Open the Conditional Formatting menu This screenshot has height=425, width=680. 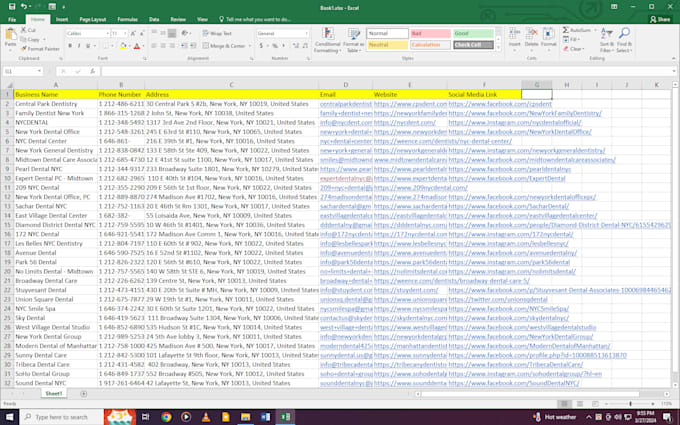click(x=328, y=40)
